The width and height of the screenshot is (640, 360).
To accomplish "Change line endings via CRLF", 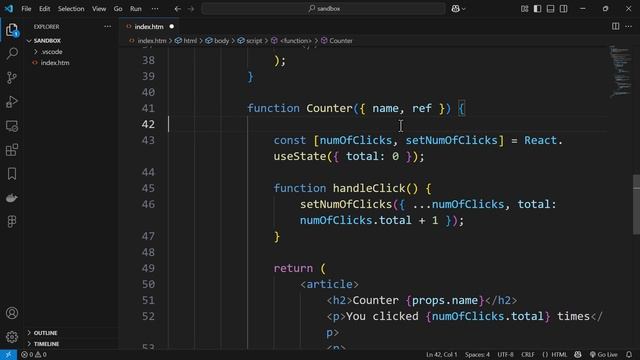I will 527,355.
